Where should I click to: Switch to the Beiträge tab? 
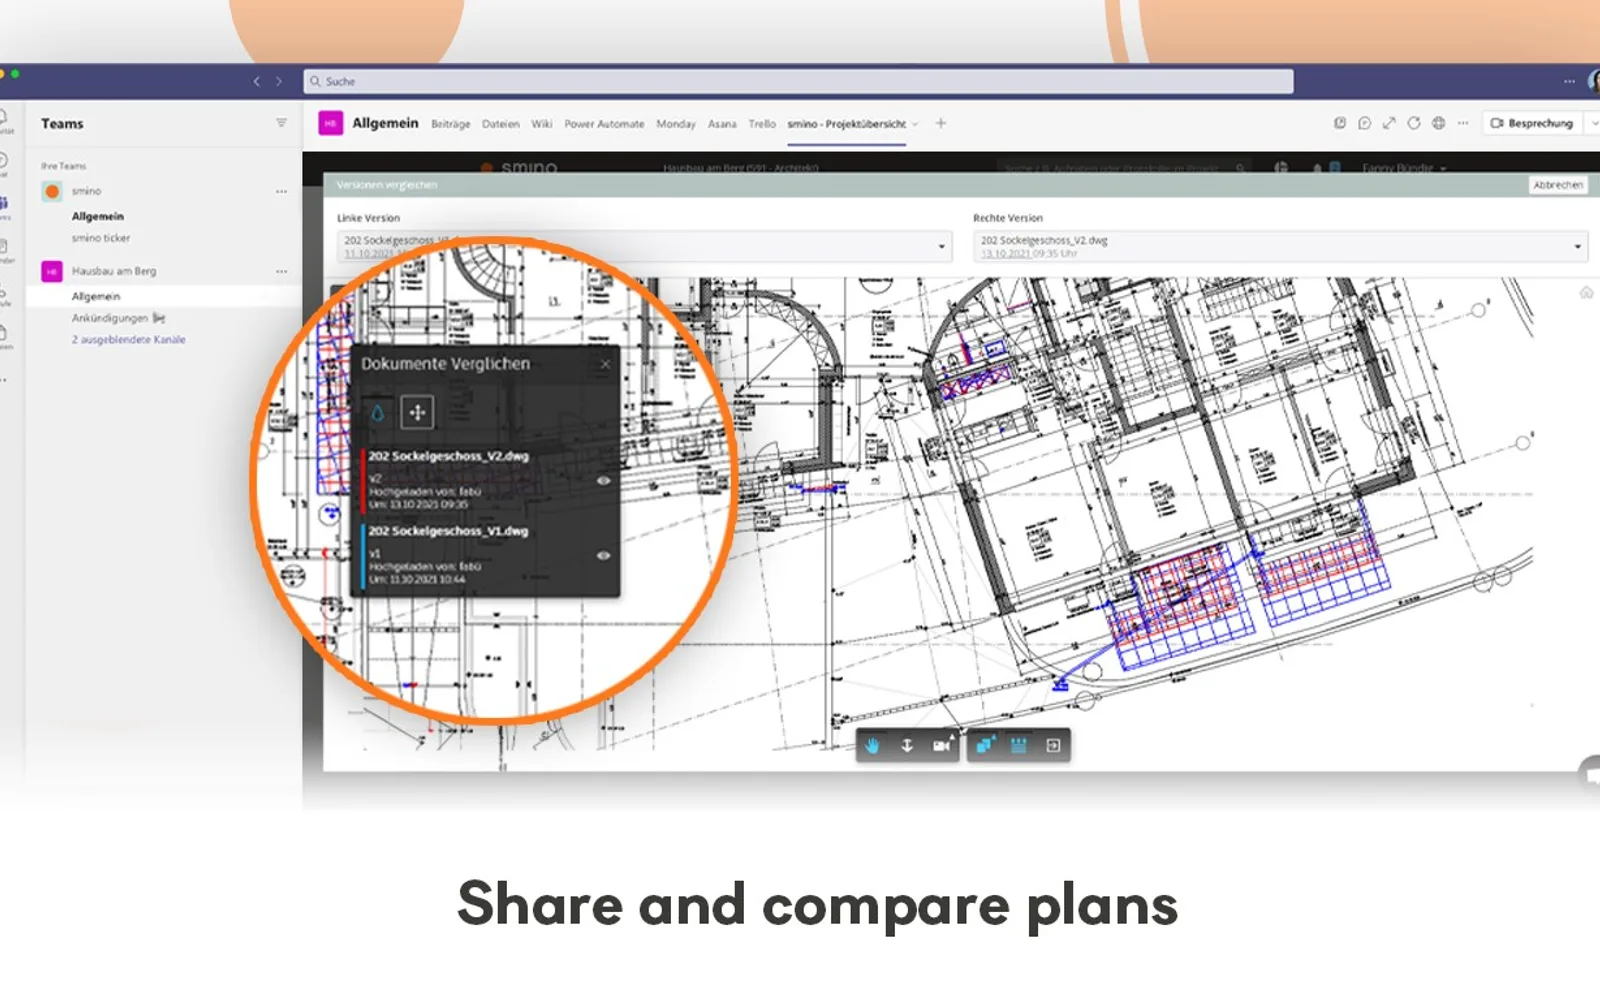[x=451, y=124]
